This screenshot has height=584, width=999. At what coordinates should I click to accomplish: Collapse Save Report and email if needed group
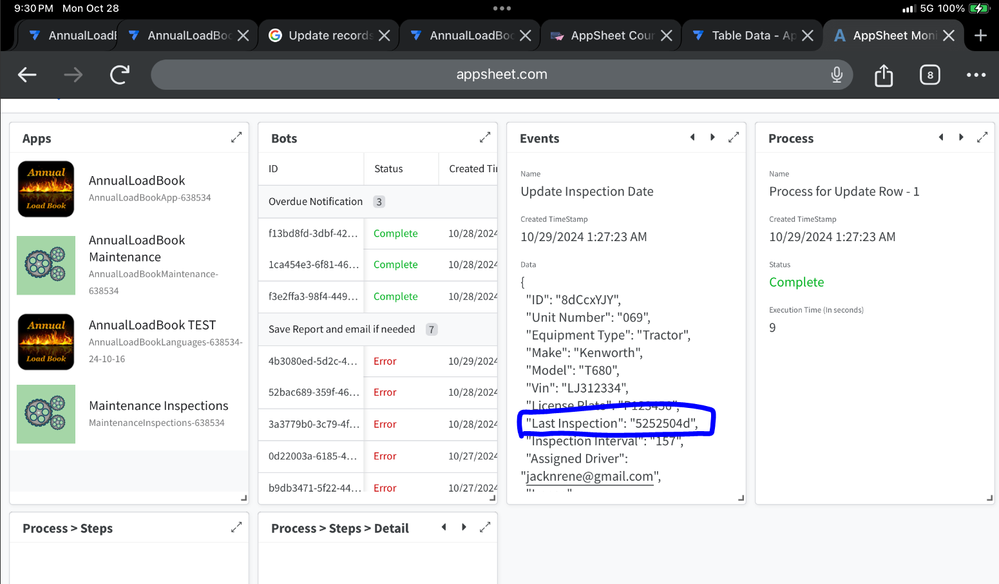tap(378, 329)
